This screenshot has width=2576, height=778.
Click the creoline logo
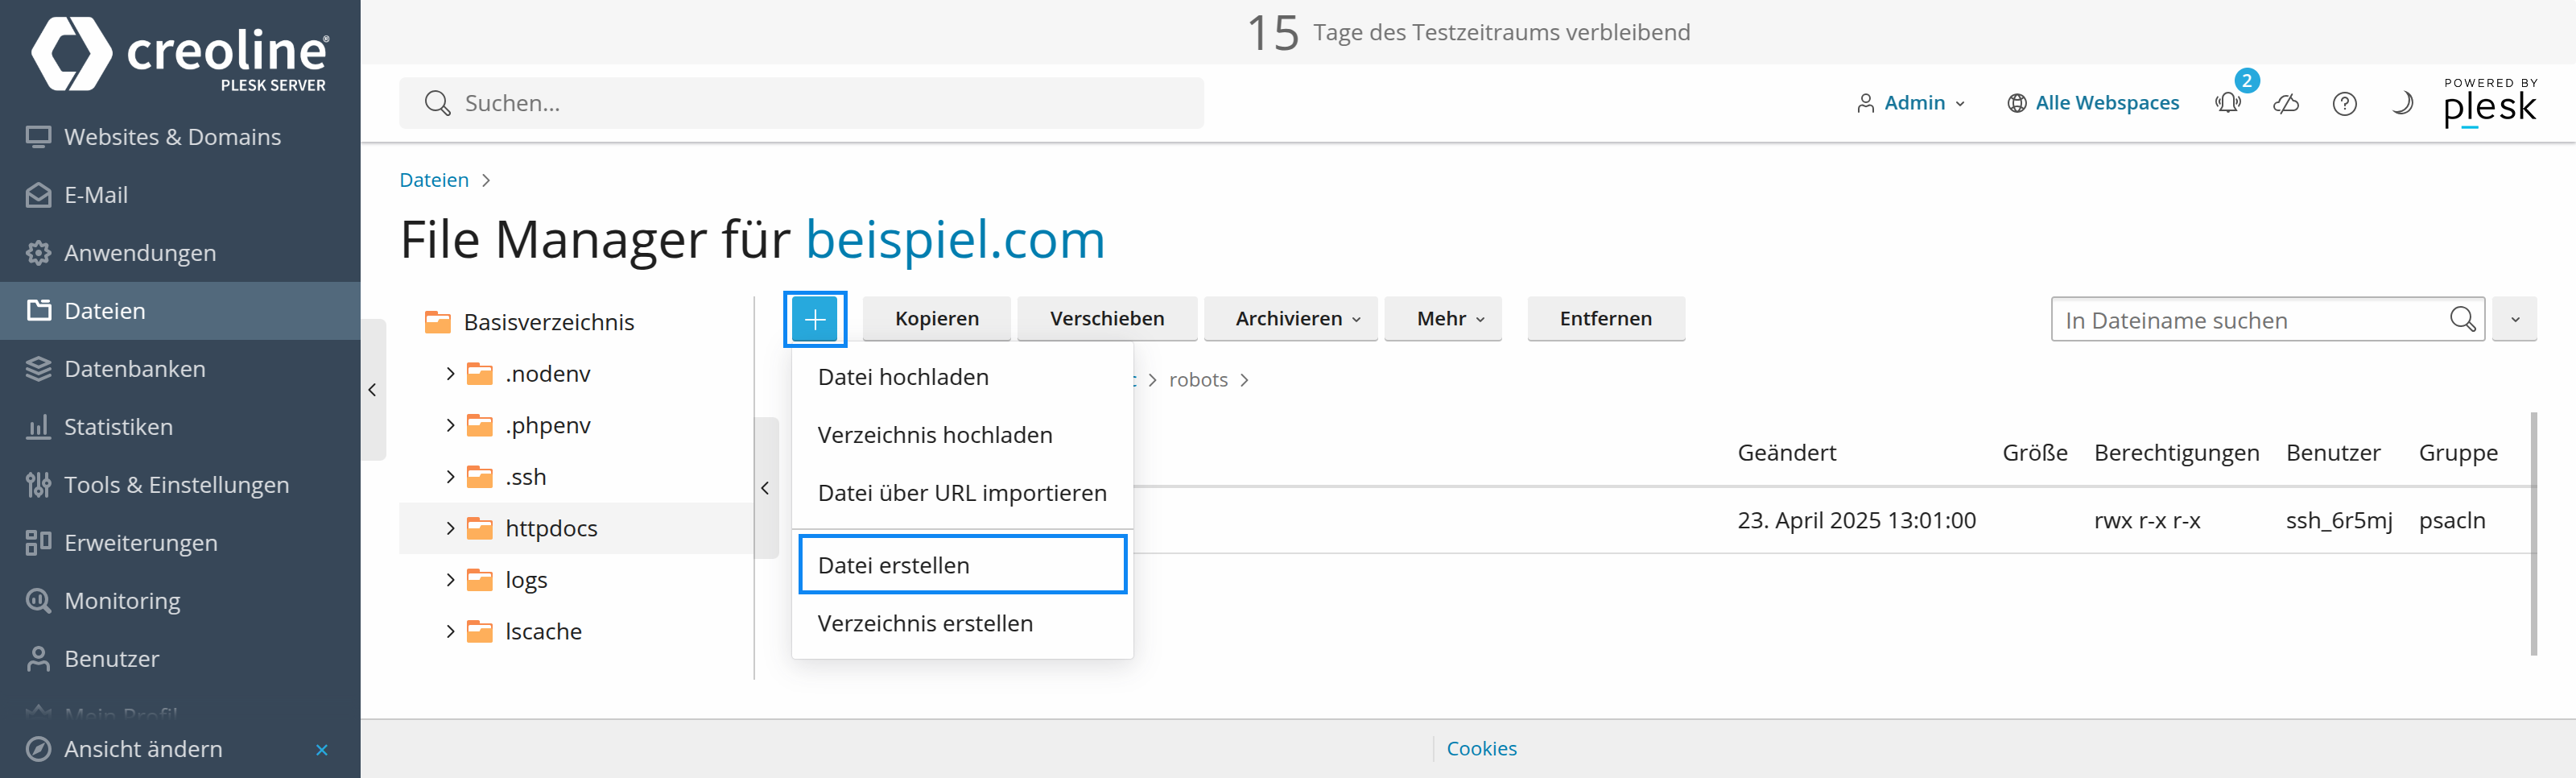tap(180, 54)
